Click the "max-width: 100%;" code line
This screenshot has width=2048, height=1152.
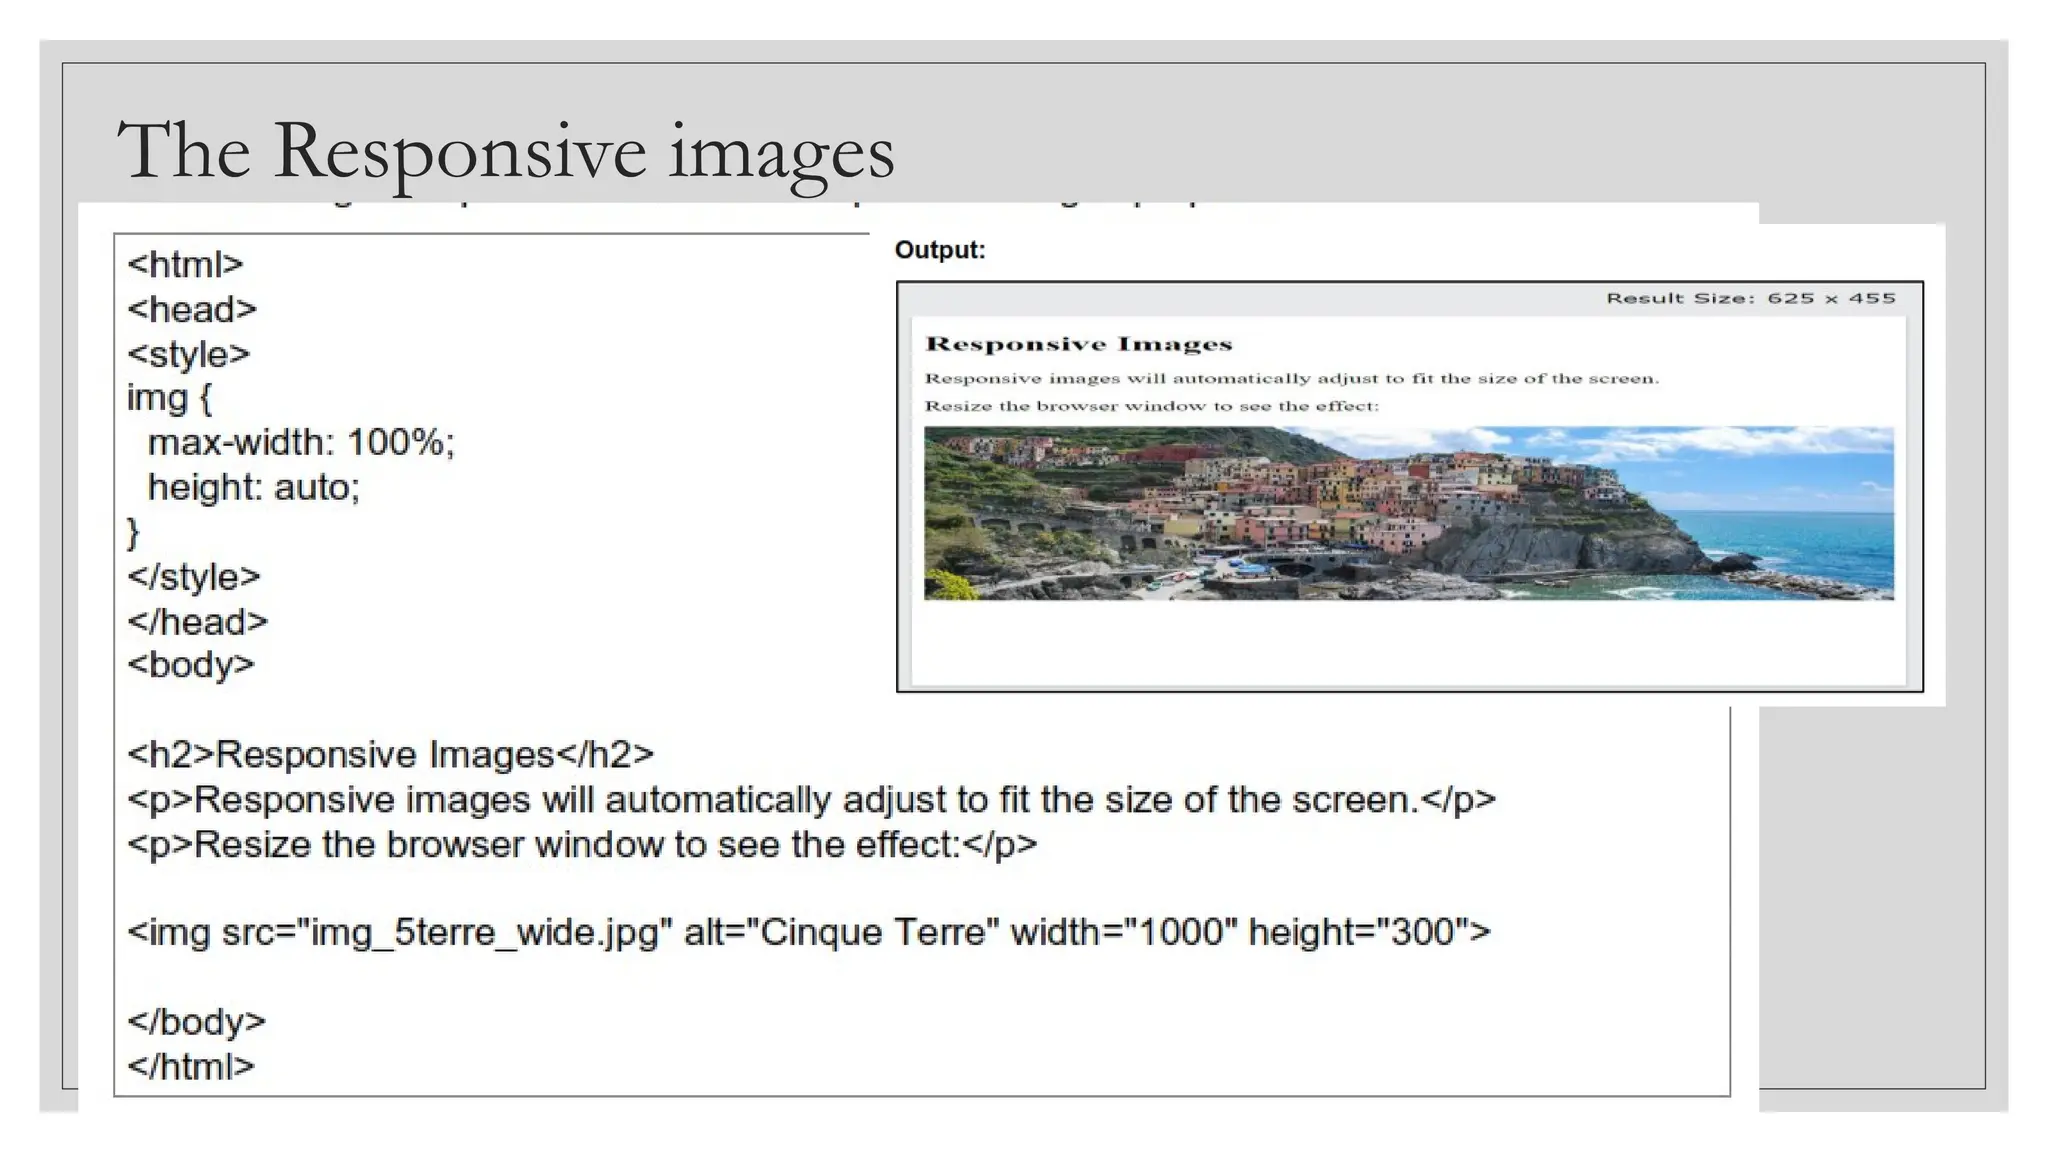[301, 442]
